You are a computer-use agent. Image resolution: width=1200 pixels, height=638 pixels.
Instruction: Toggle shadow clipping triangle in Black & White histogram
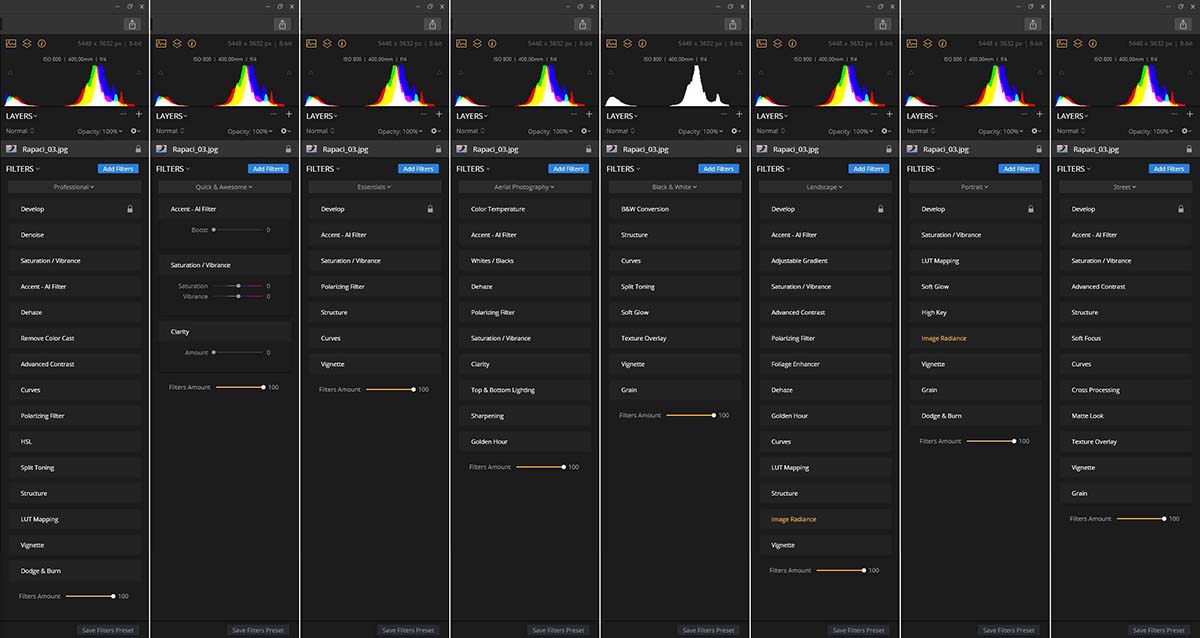(x=611, y=73)
